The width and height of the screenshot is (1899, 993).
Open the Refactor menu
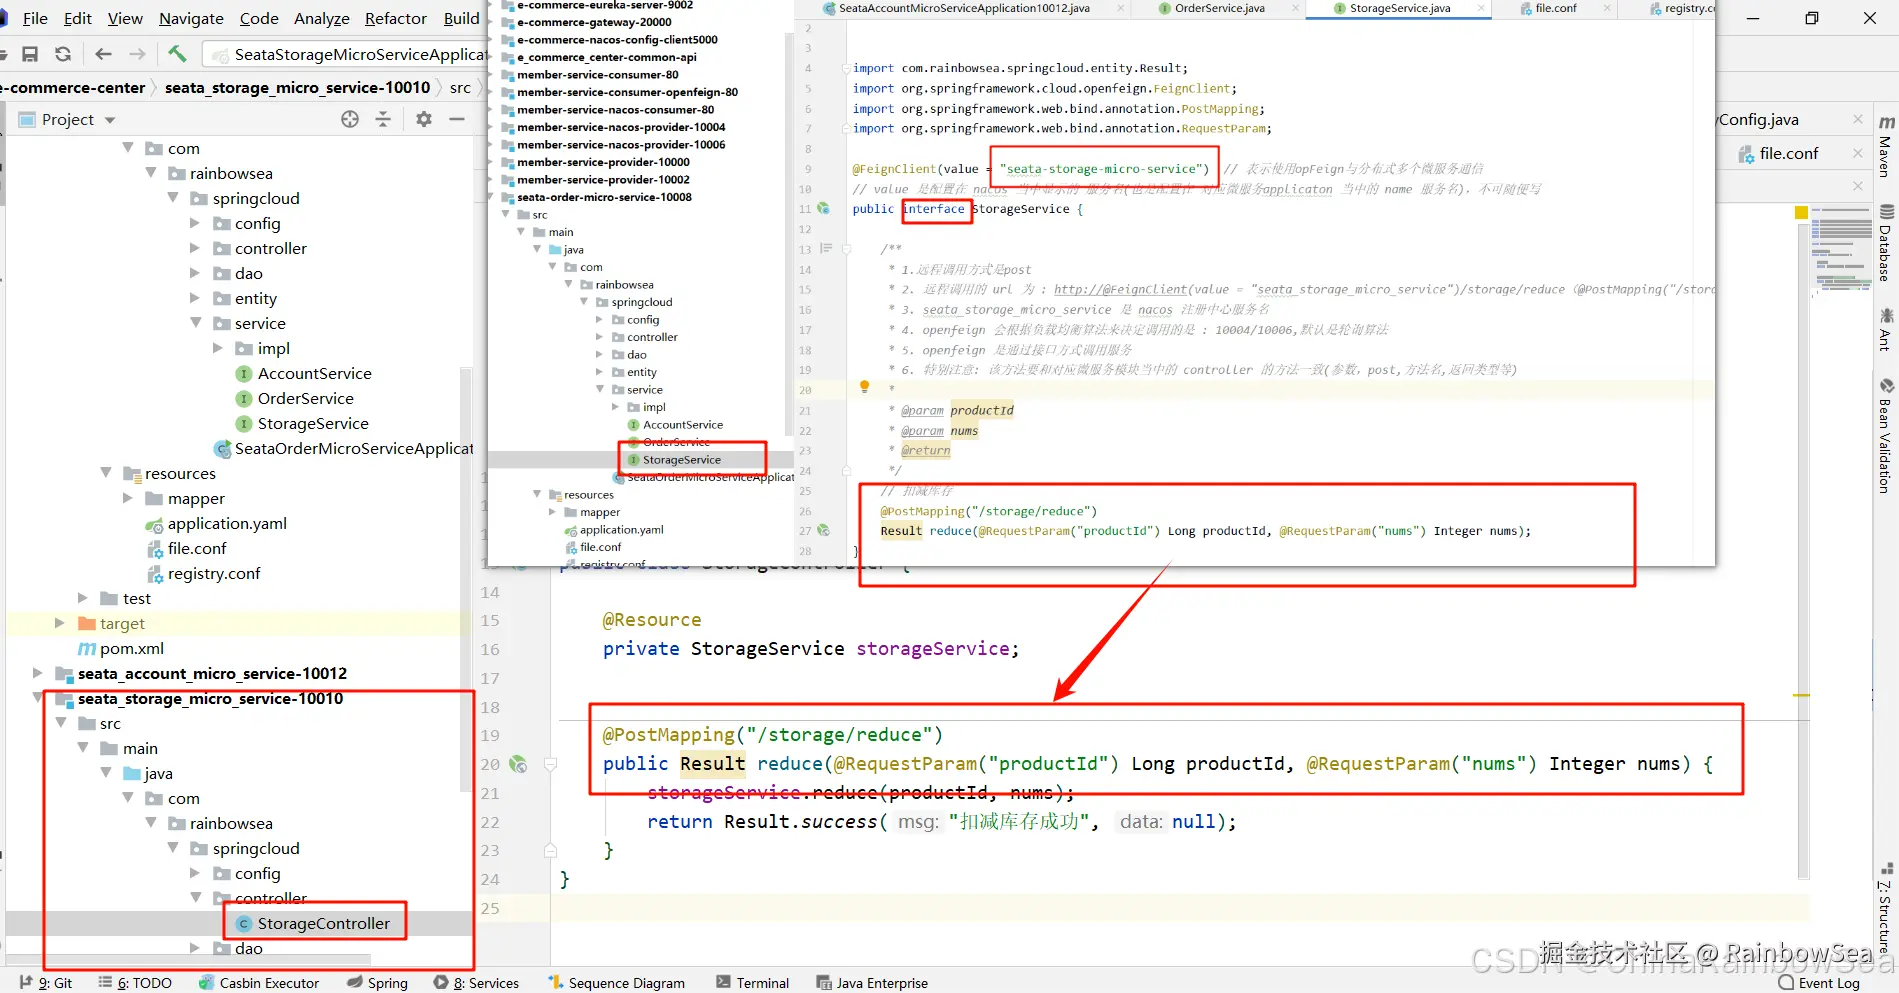point(396,18)
